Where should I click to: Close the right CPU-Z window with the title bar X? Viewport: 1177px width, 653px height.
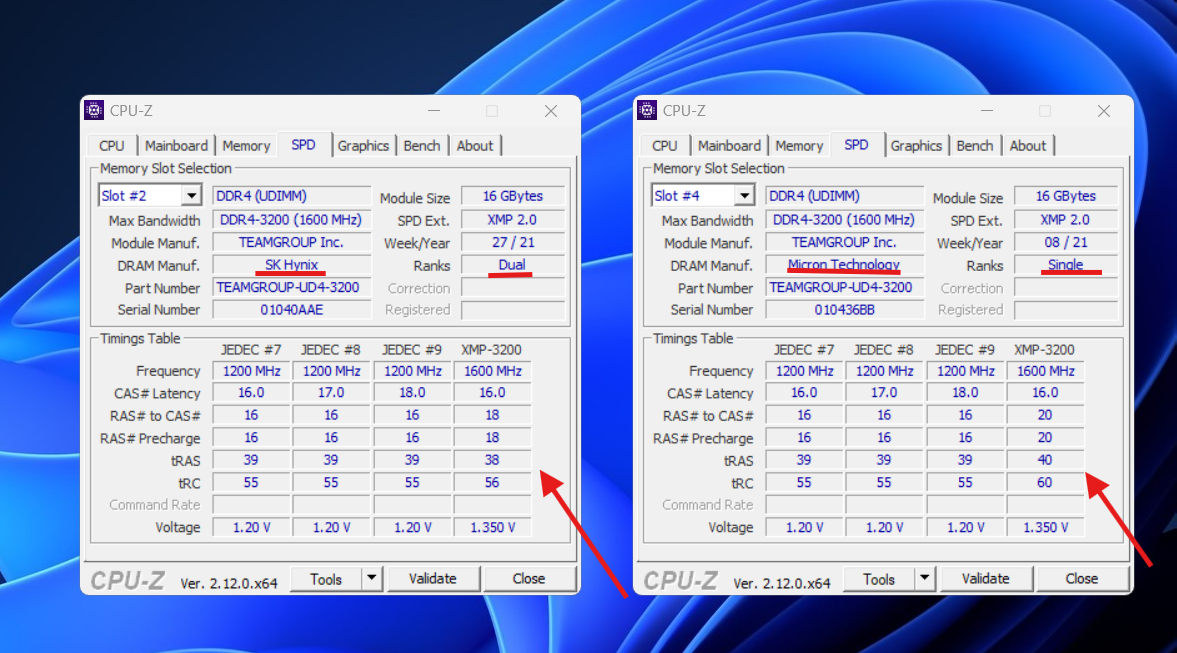tap(1103, 111)
